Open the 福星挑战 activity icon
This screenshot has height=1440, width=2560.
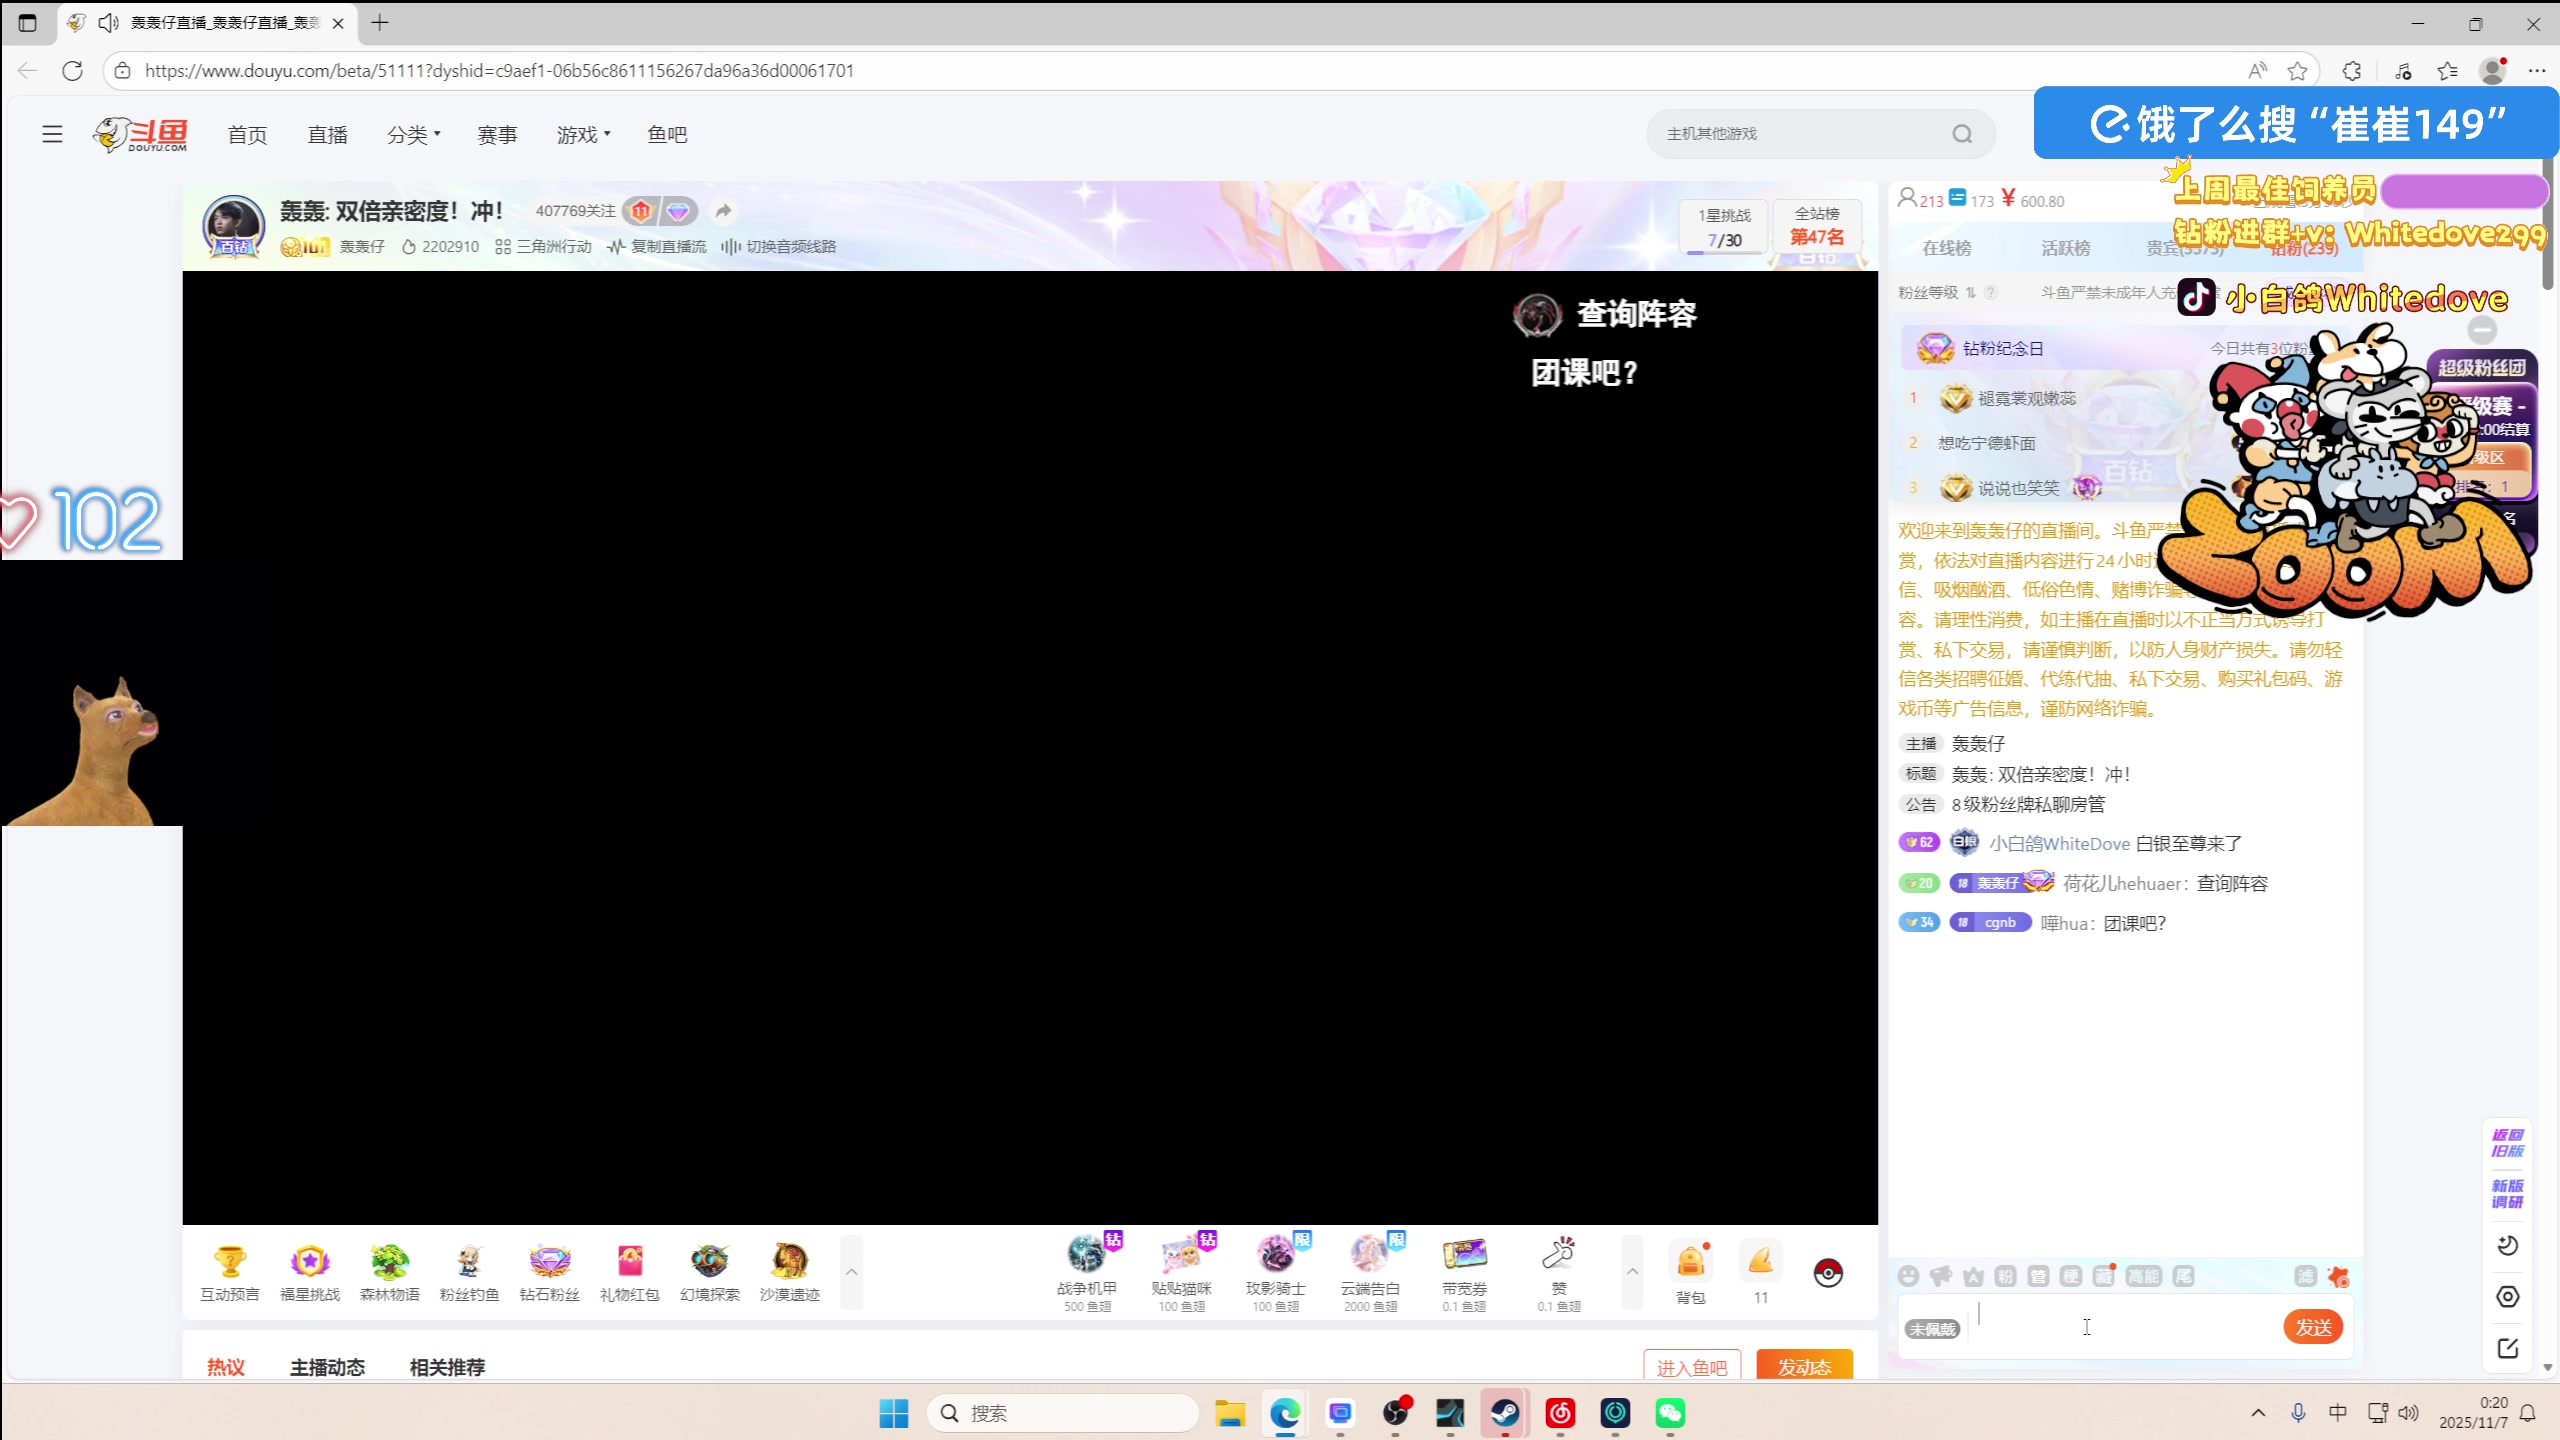tap(310, 1262)
